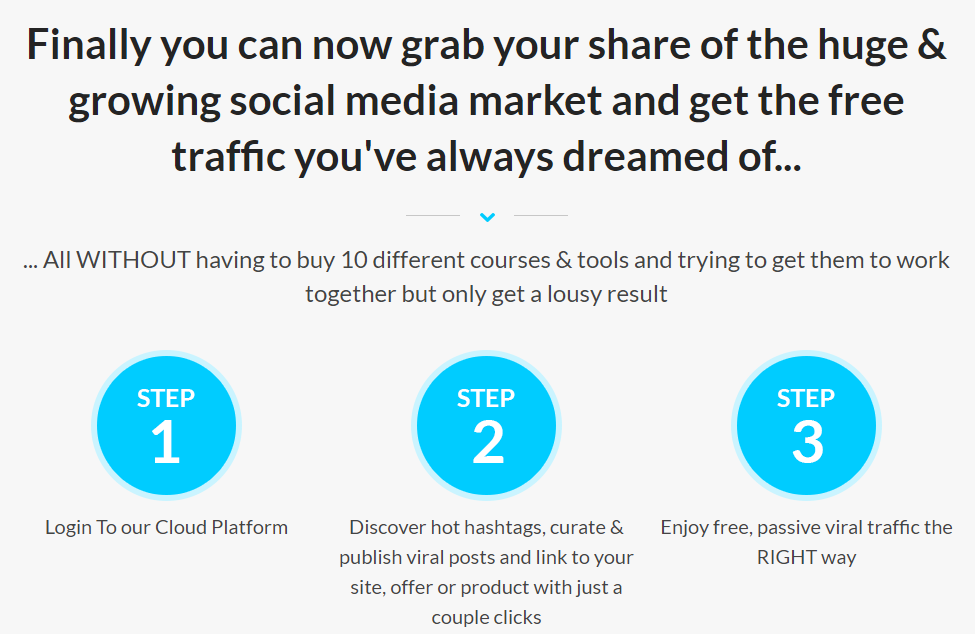Click the 'couple clicks' text under step 2

486,618
